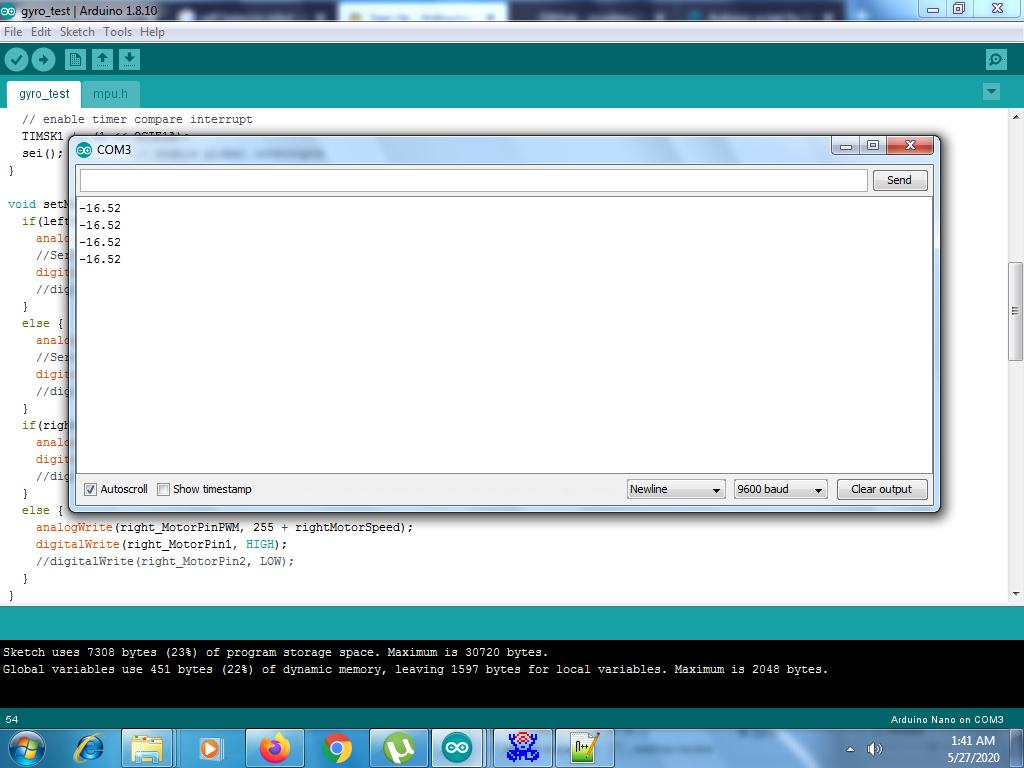Viewport: 1024px width, 768px height.
Task: Enable the Show timestamp checkbox
Action: [163, 489]
